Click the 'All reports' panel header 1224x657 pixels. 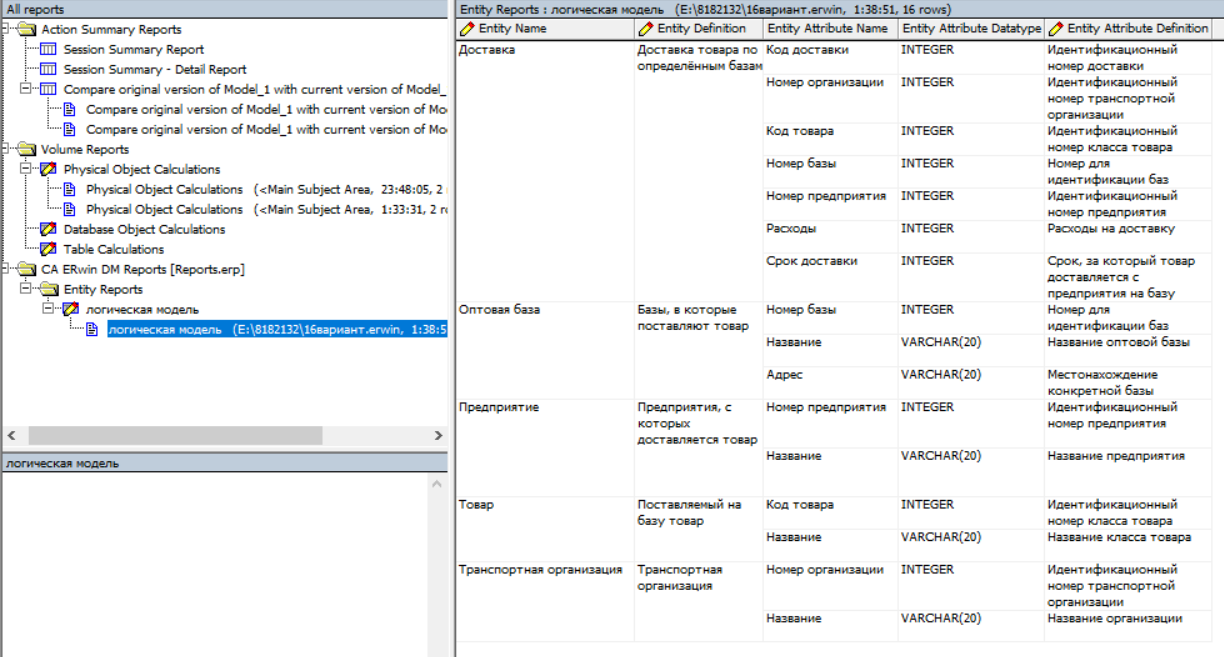pos(224,8)
